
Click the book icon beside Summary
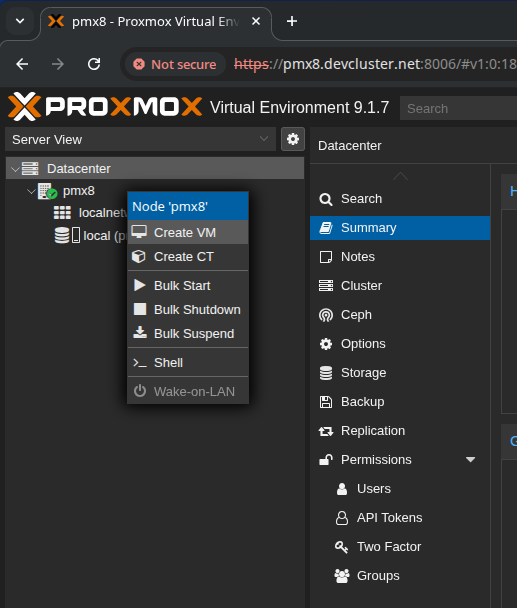point(326,228)
